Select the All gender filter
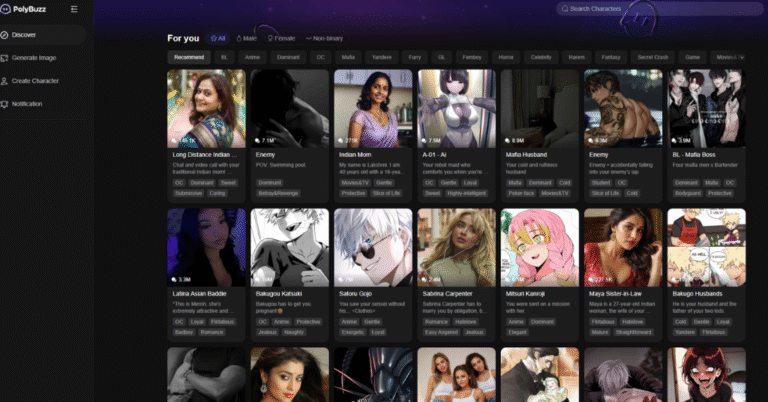This screenshot has height=402, width=768. [218, 38]
